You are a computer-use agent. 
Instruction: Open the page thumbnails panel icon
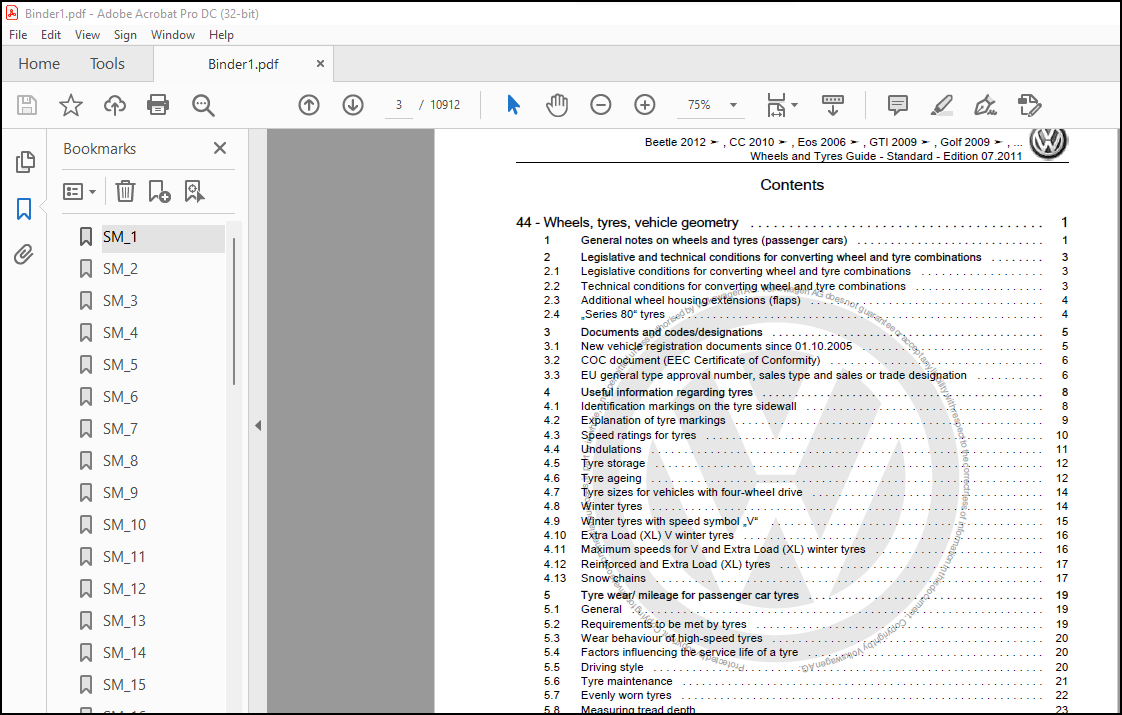click(25, 162)
